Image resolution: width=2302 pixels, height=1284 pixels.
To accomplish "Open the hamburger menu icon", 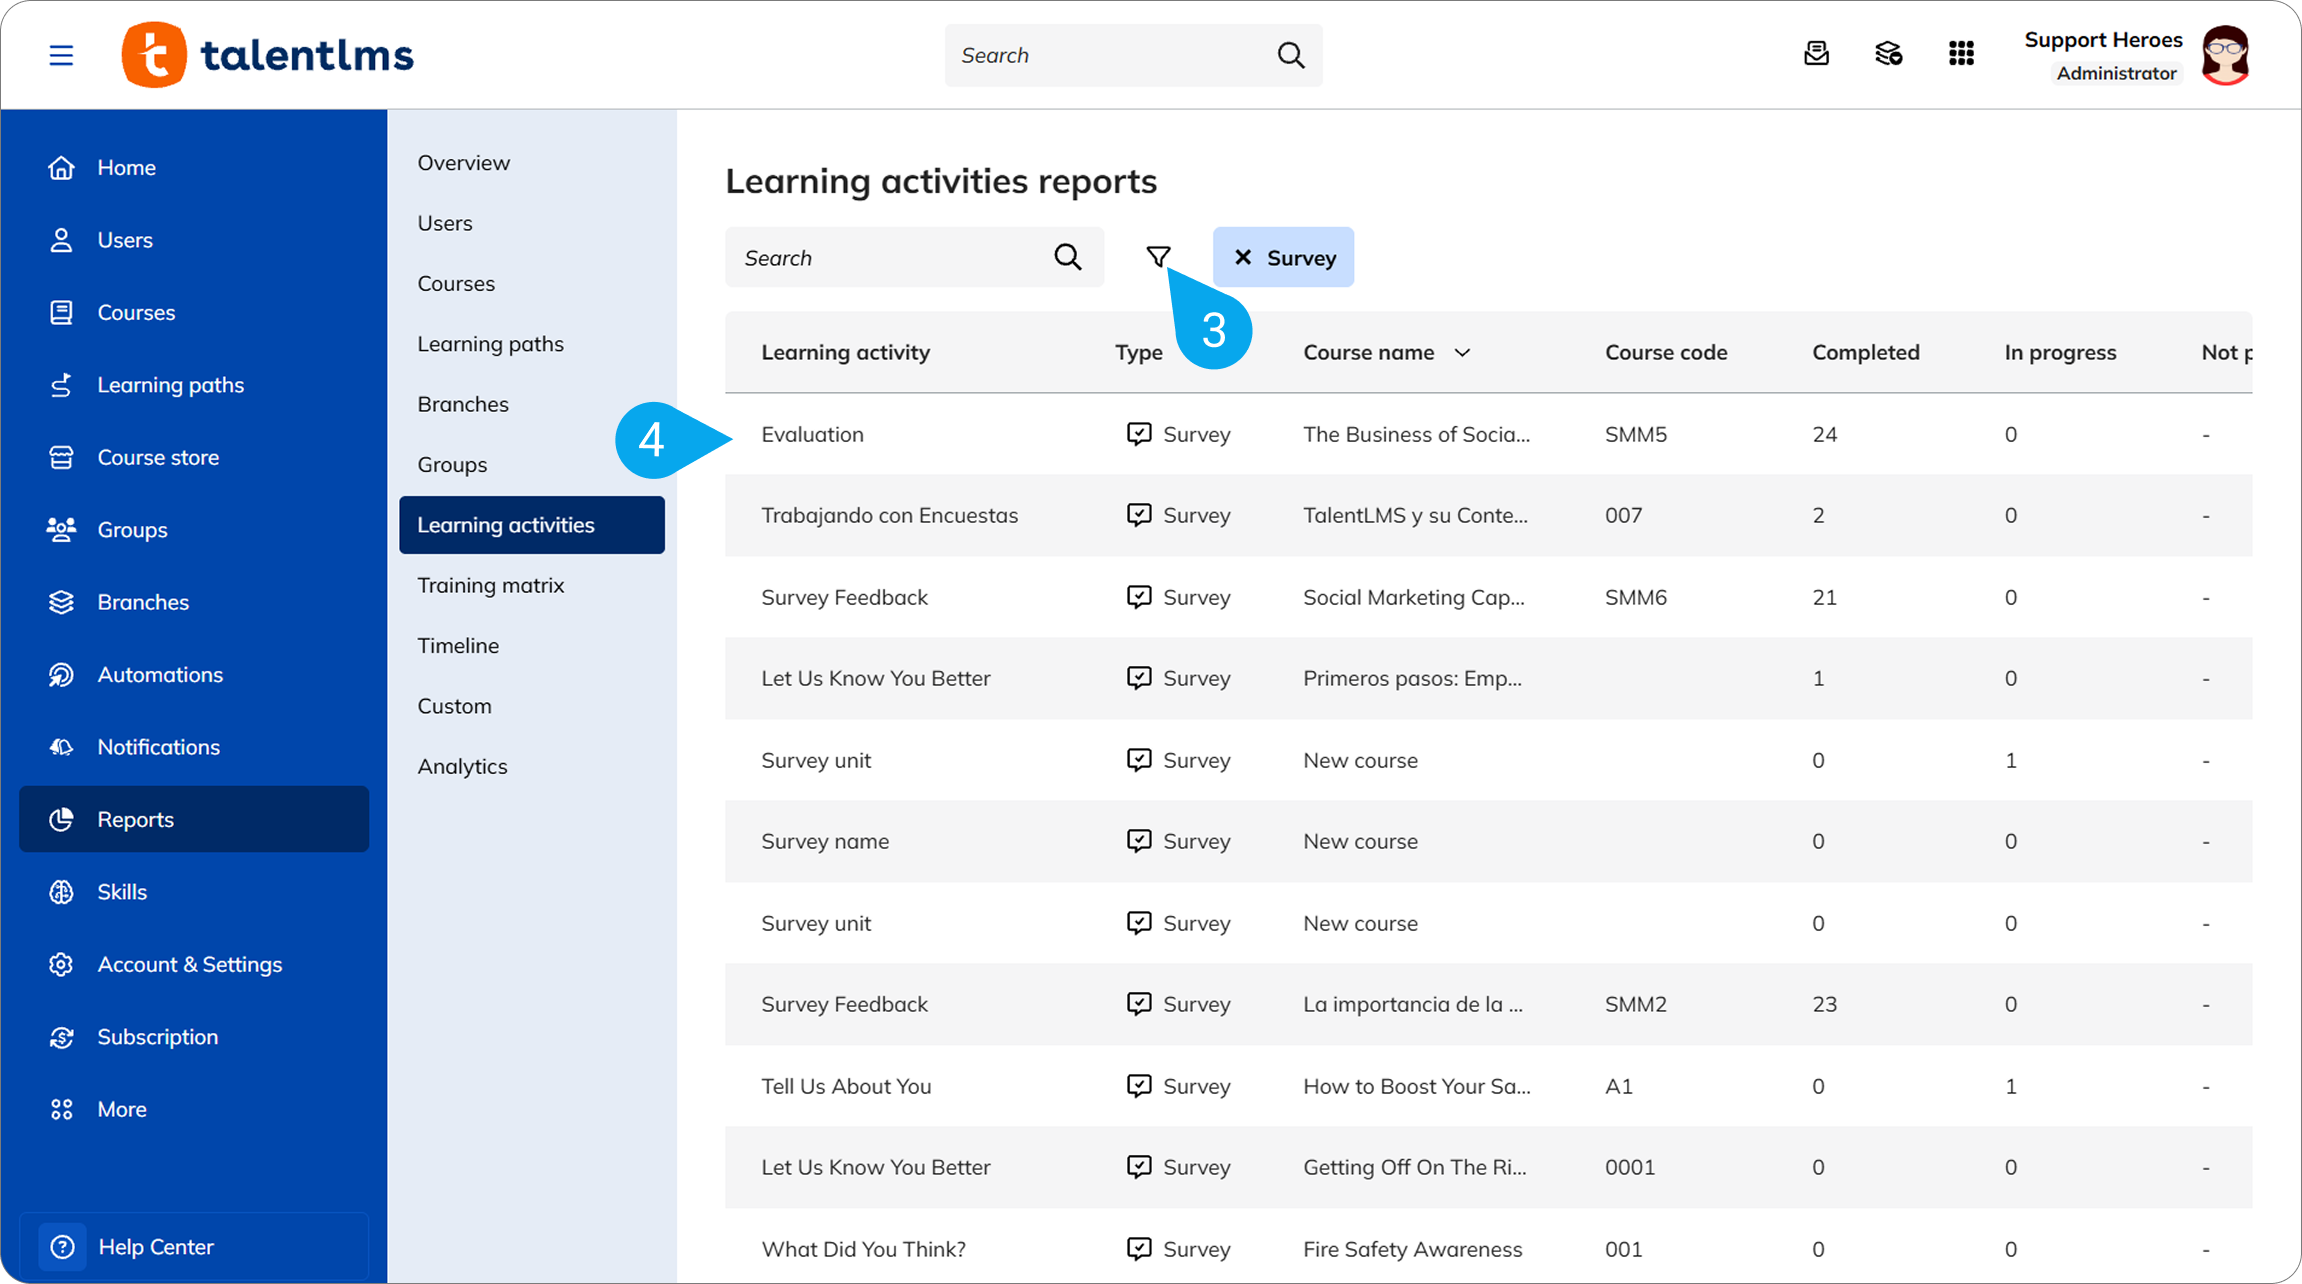I will click(61, 55).
